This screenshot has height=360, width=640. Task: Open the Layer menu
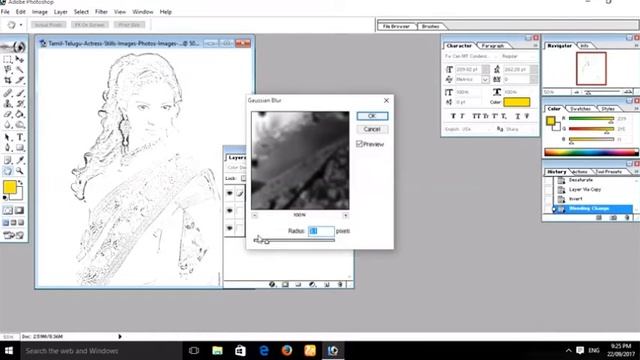(60, 12)
